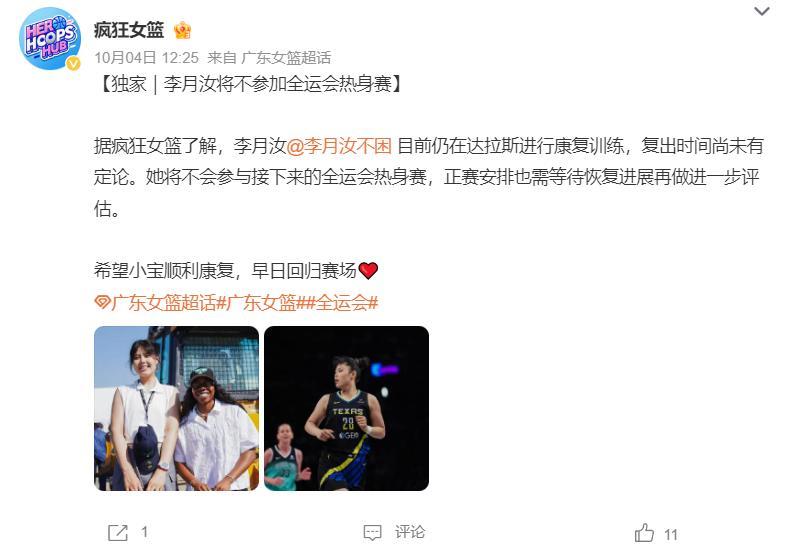Image resolution: width=785 pixels, height=557 pixels.
Task: Like the post with thumbs-up icon
Action: pos(644,533)
